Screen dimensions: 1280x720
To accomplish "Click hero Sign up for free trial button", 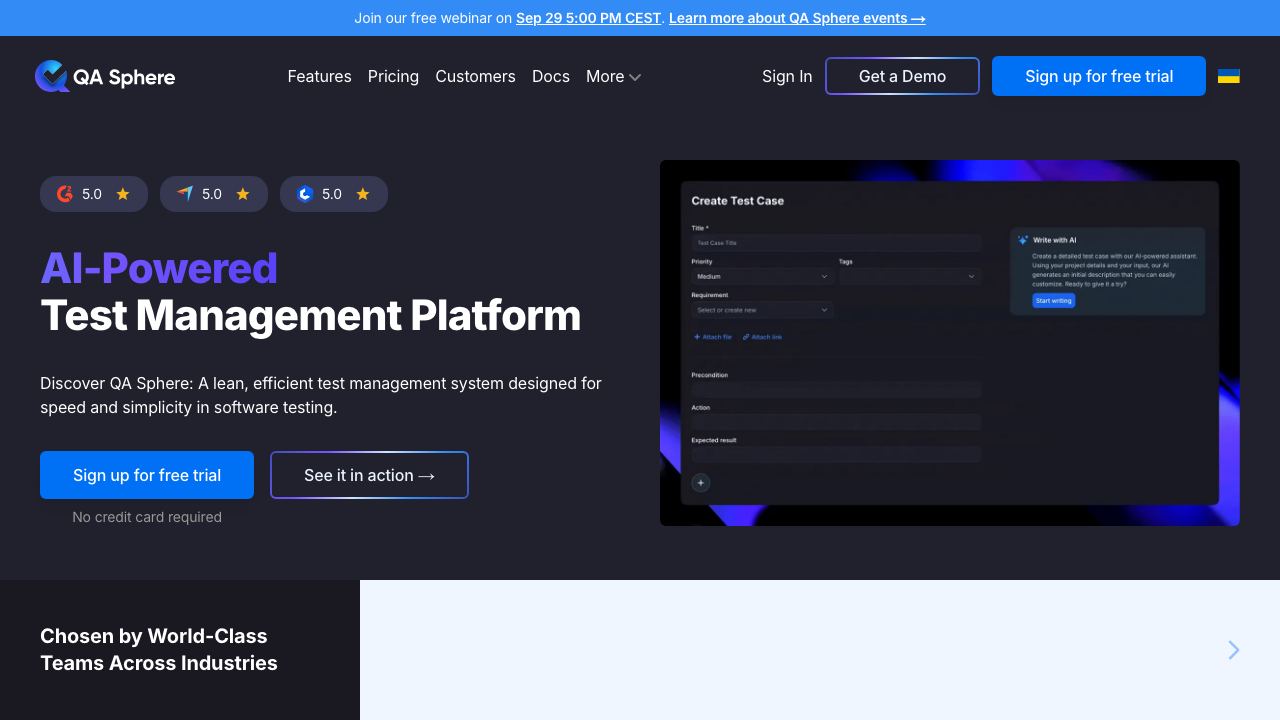I will pyautogui.click(x=147, y=475).
